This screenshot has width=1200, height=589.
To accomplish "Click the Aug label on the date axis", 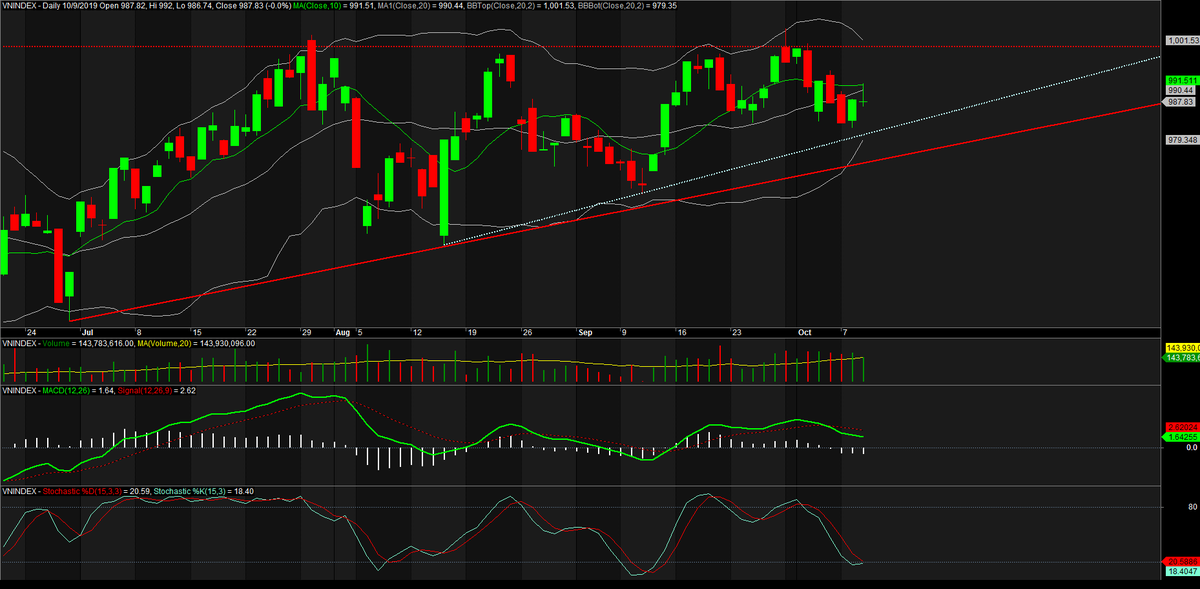I will 343,332.
